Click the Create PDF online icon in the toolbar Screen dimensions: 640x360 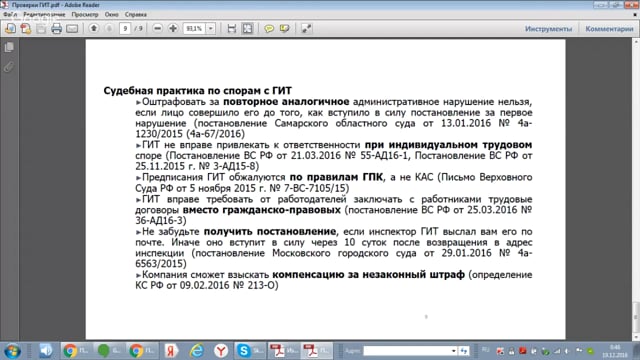pyautogui.click(x=26, y=29)
